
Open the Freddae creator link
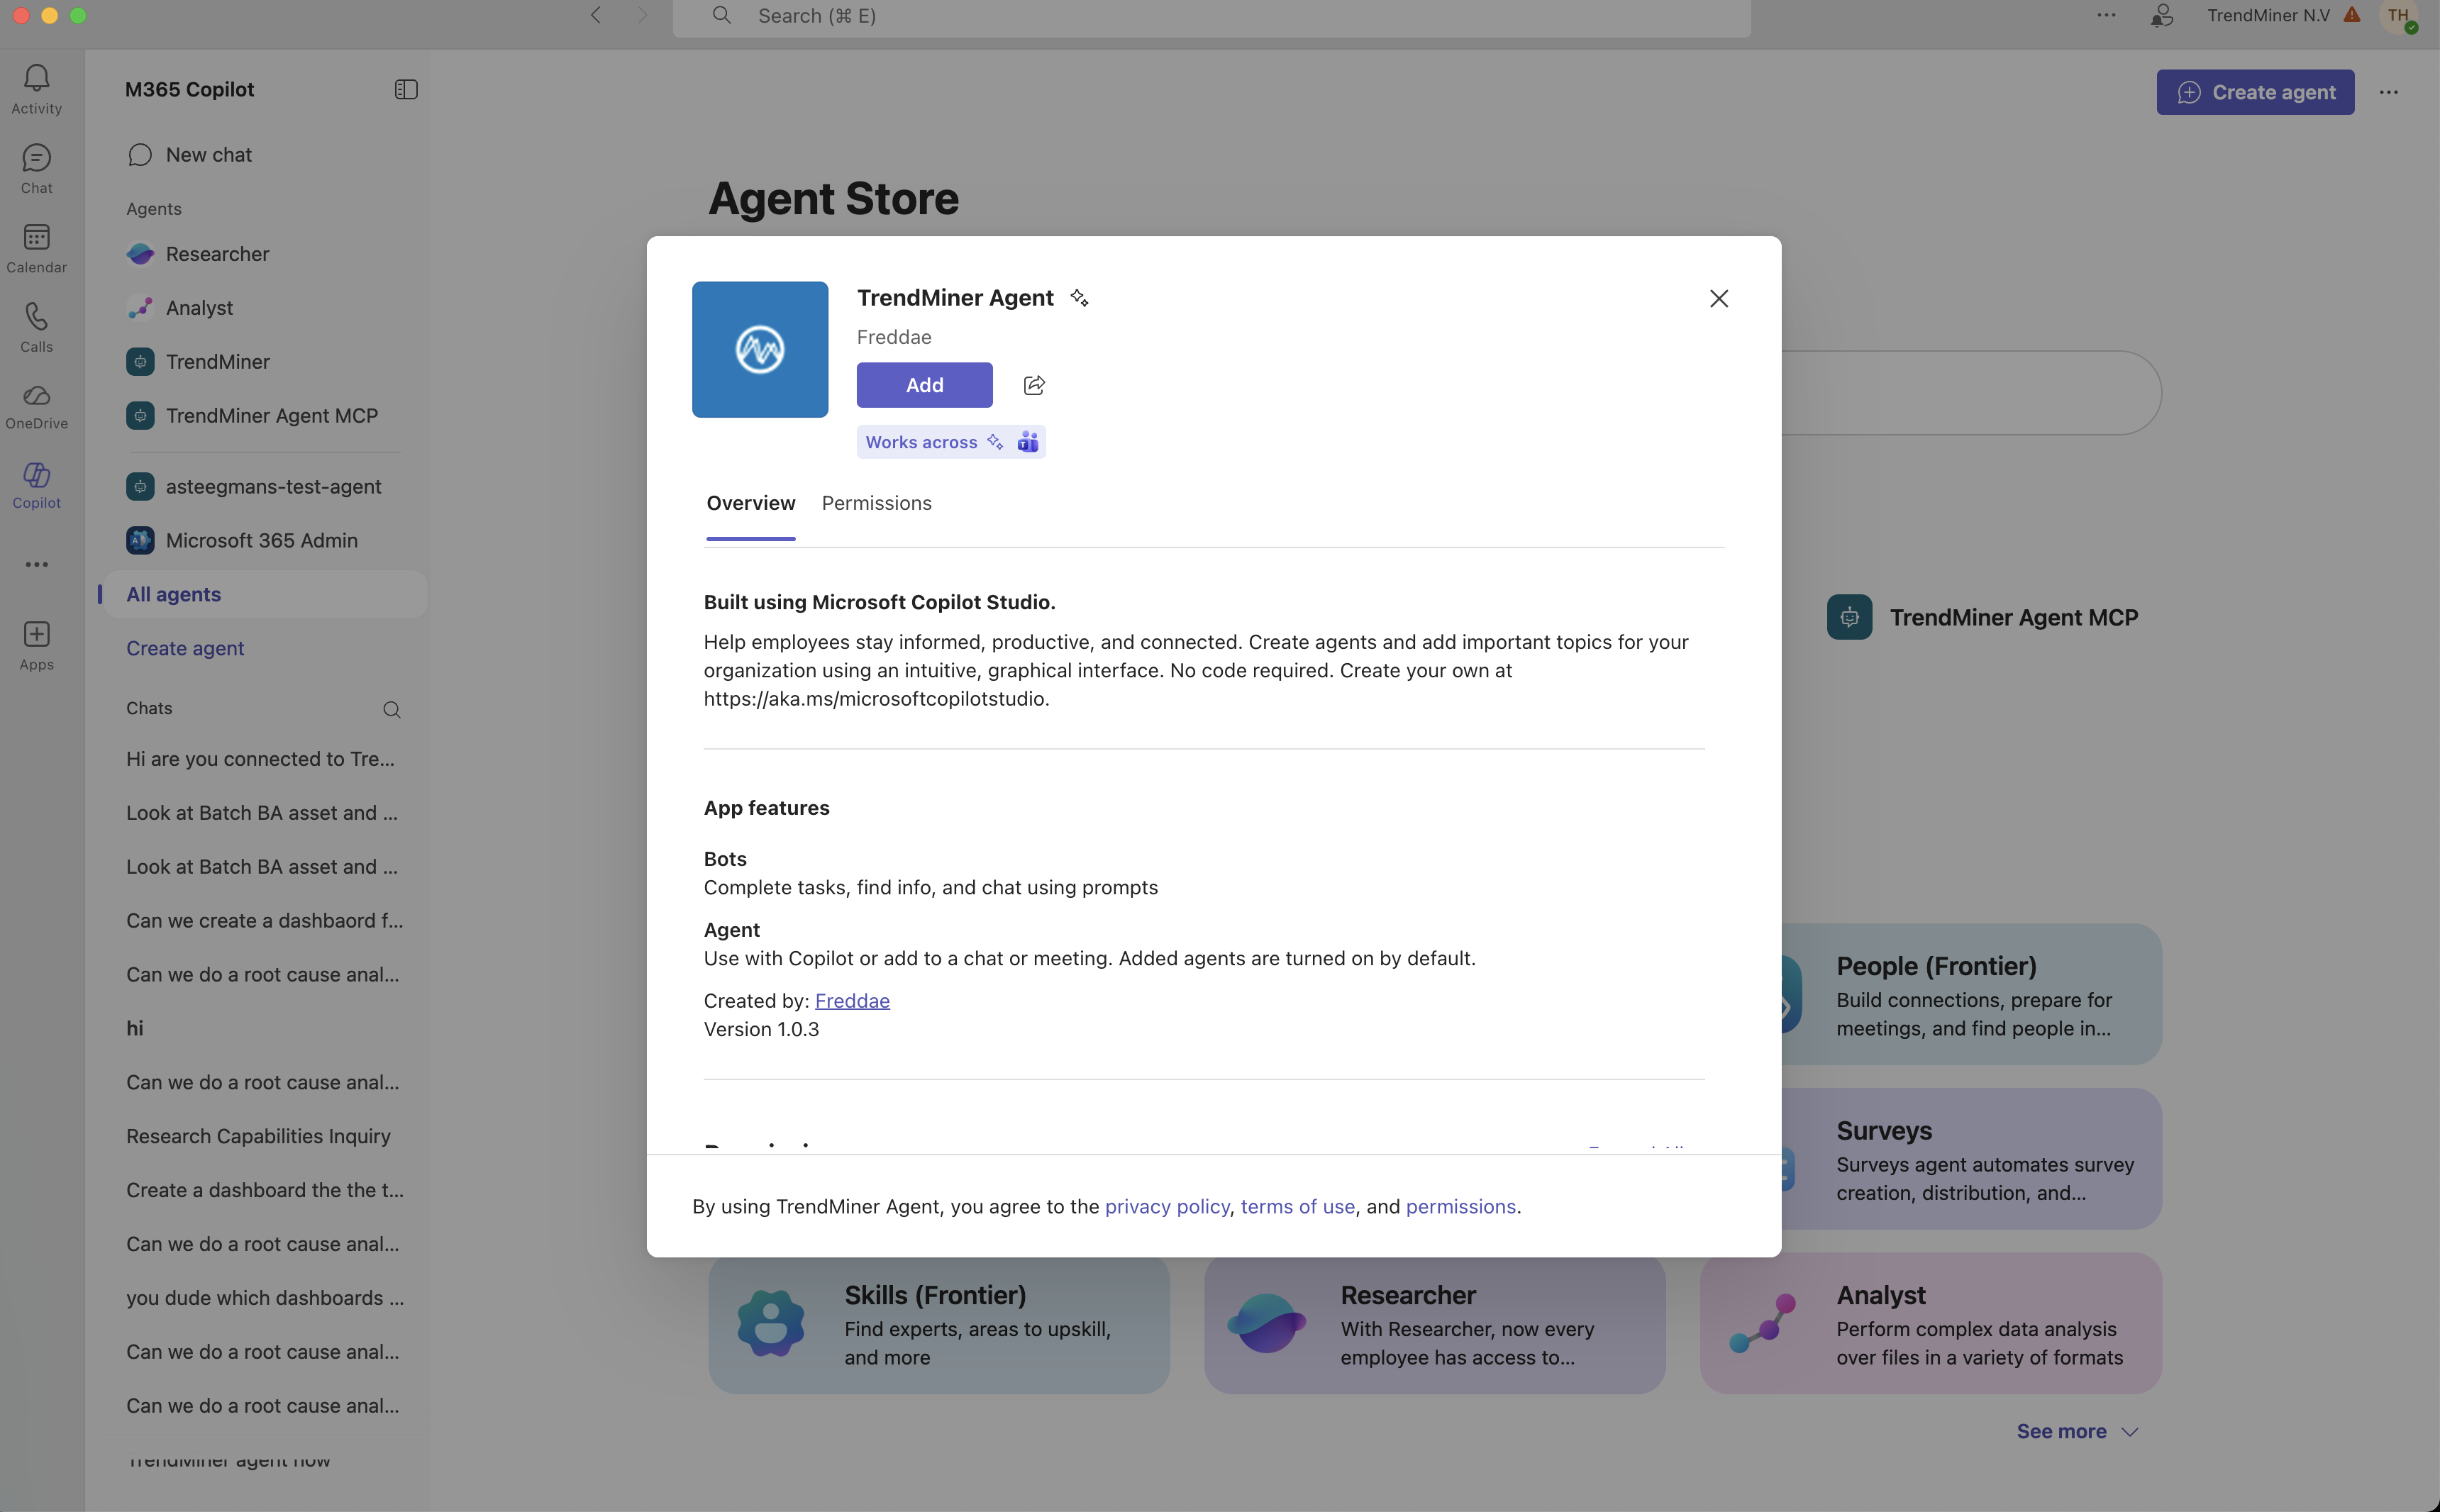pyautogui.click(x=852, y=1001)
